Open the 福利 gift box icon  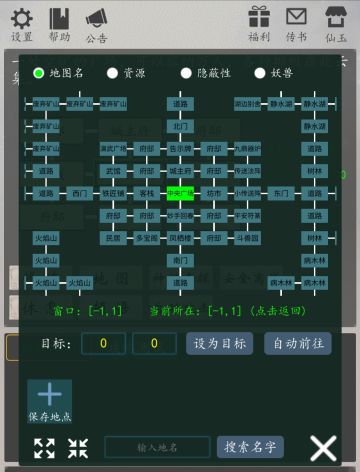pyautogui.click(x=259, y=17)
